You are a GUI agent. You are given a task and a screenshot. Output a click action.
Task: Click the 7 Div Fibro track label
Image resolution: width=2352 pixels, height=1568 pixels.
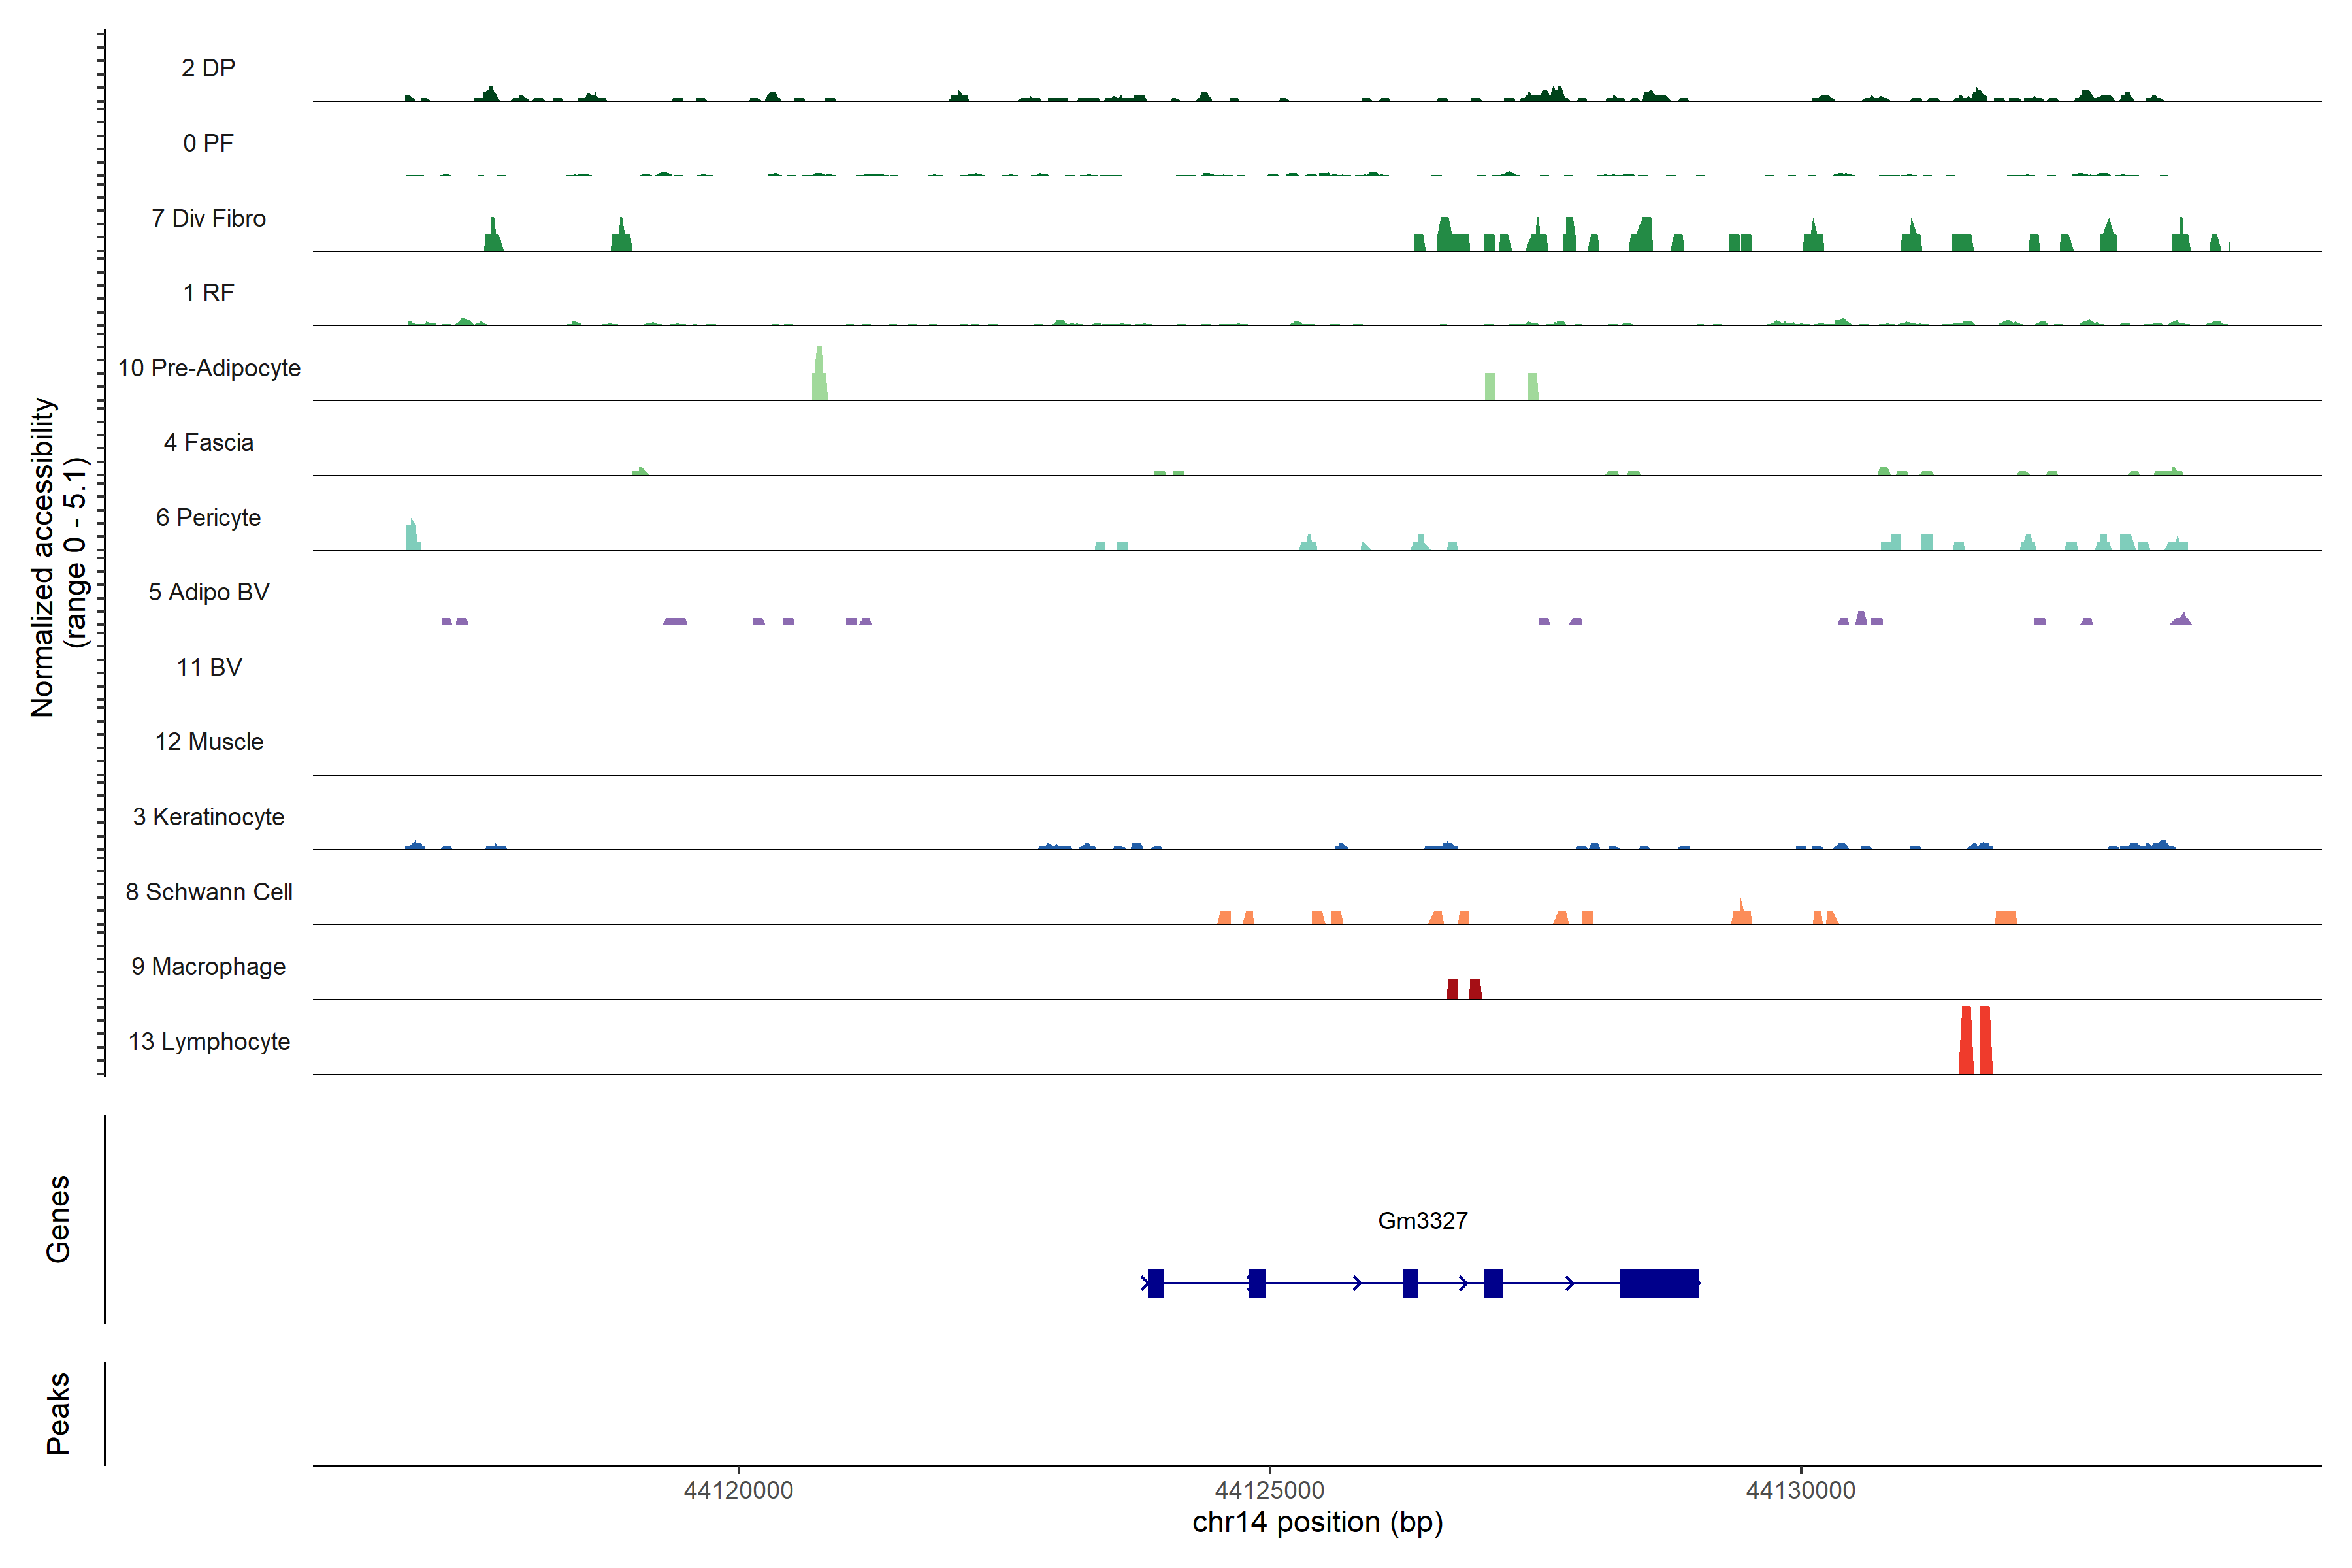click(x=208, y=218)
